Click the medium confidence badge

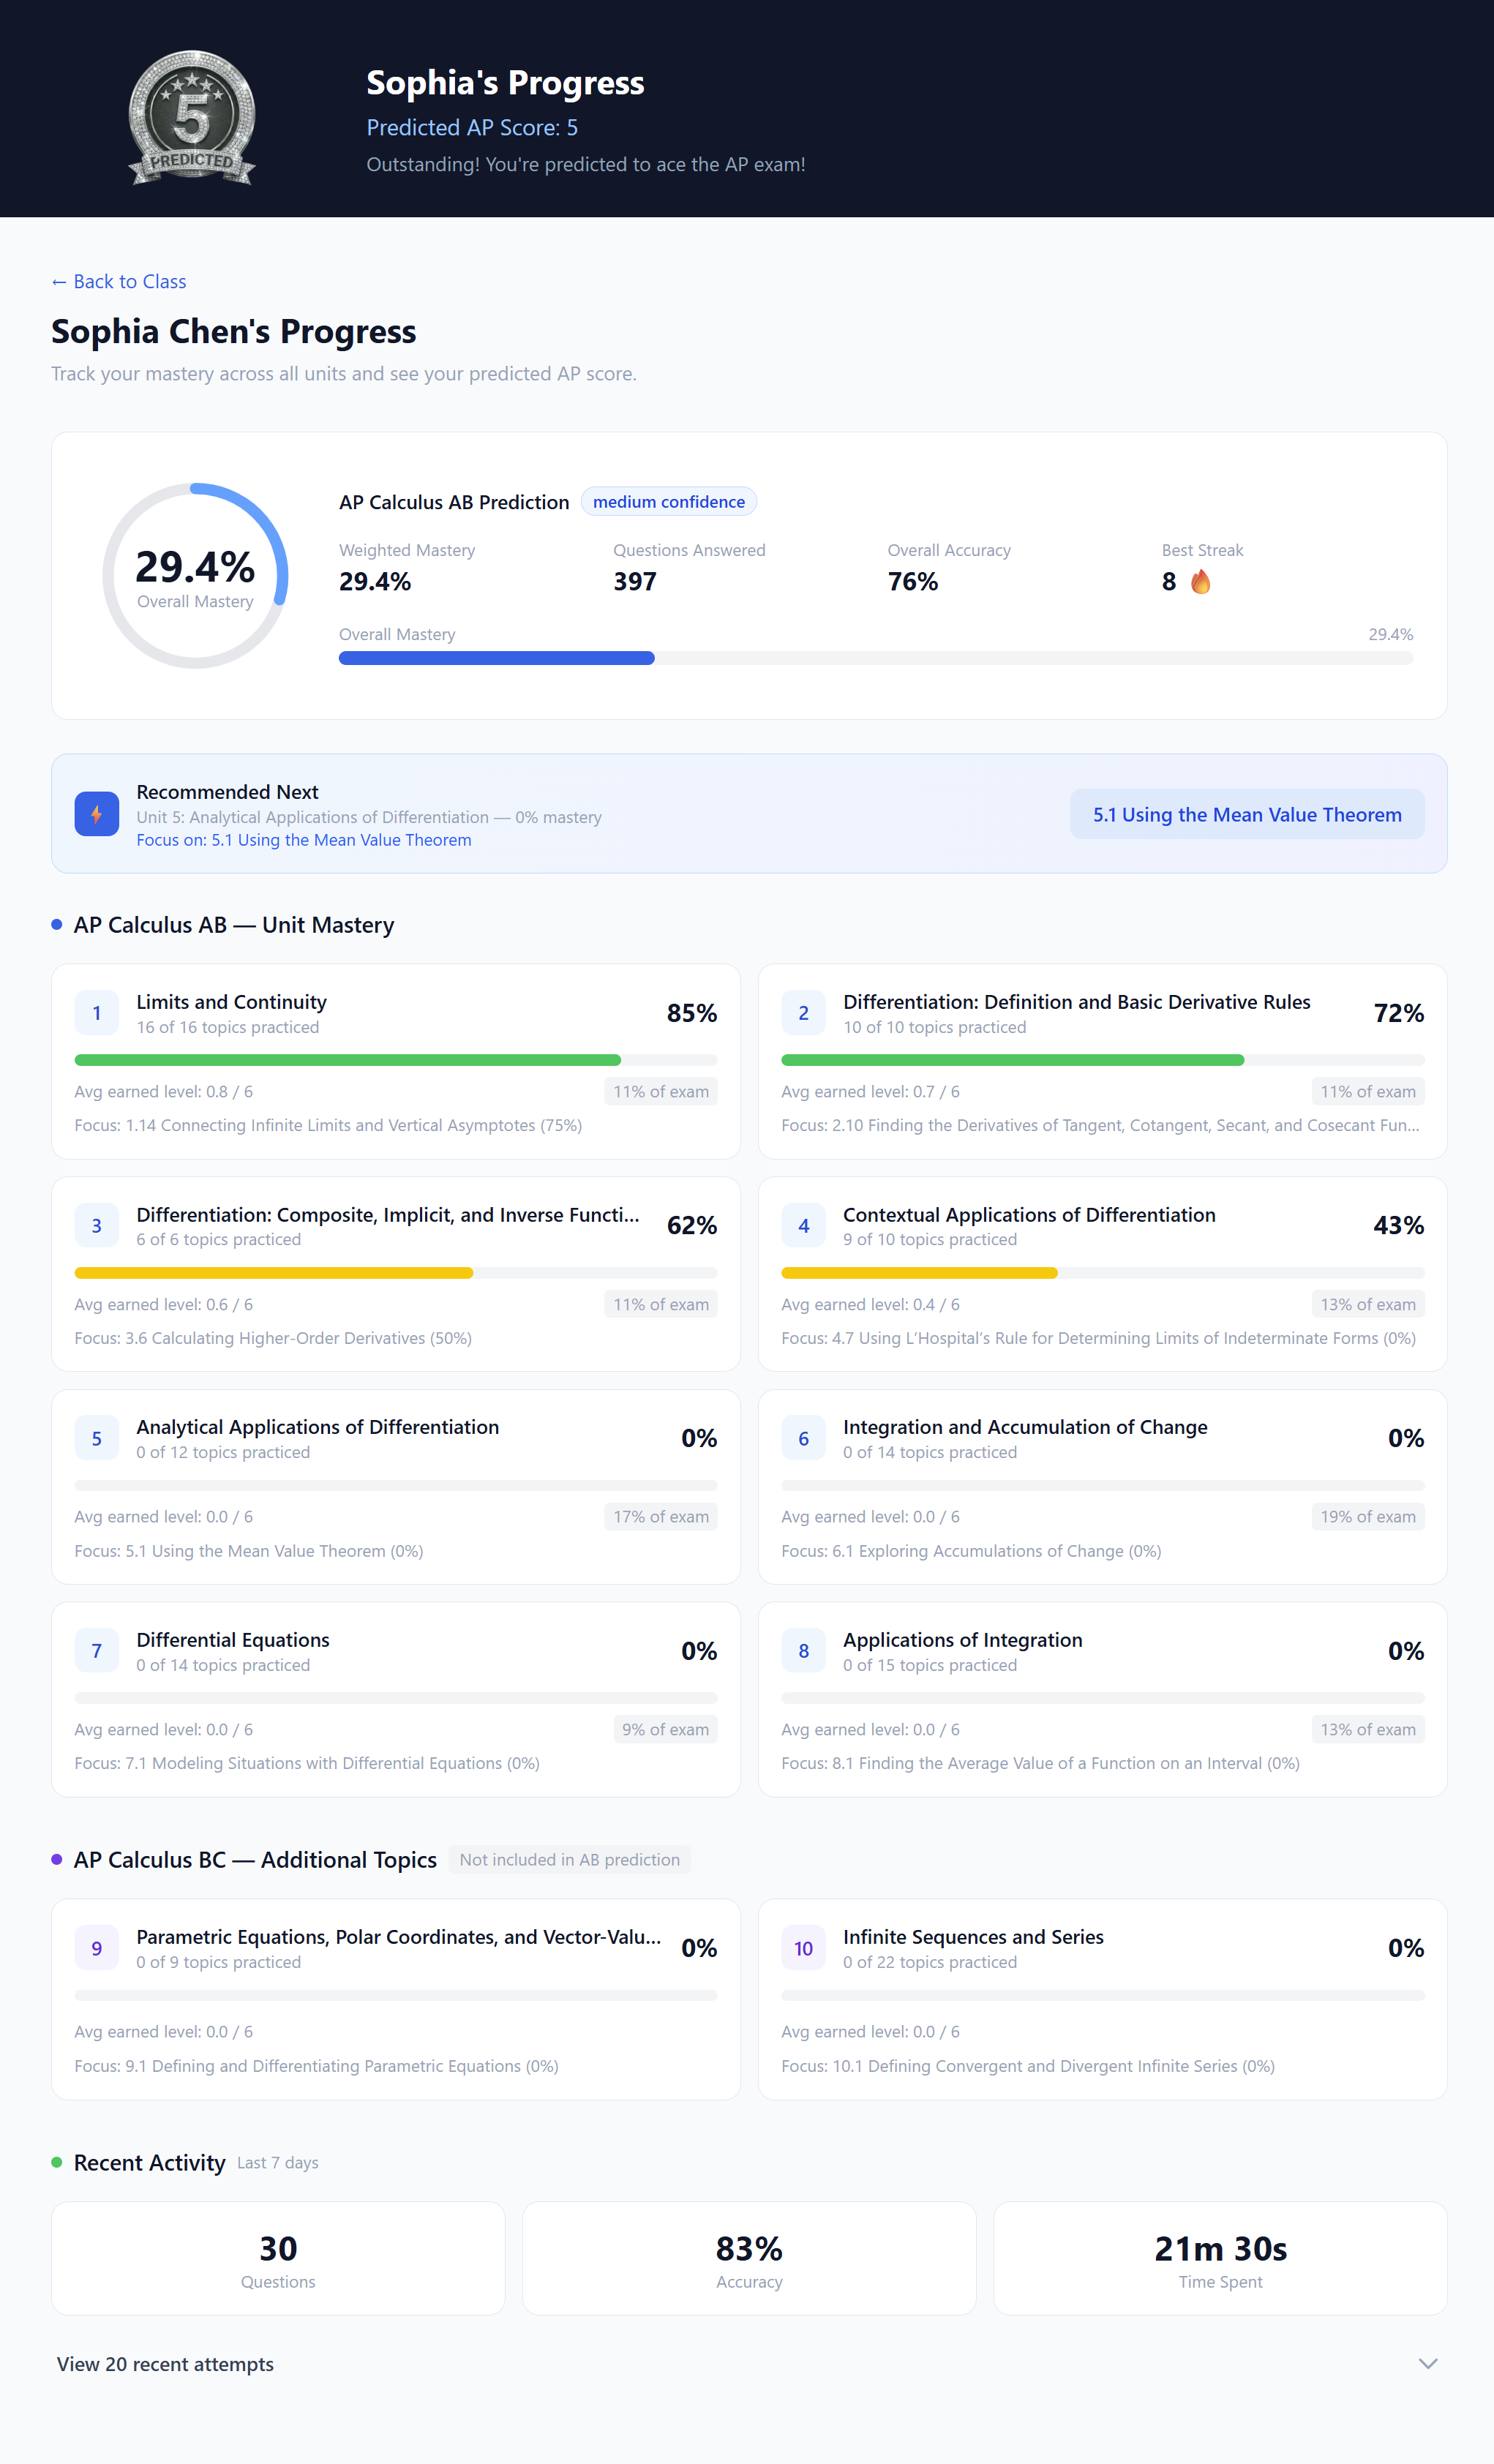click(x=669, y=501)
